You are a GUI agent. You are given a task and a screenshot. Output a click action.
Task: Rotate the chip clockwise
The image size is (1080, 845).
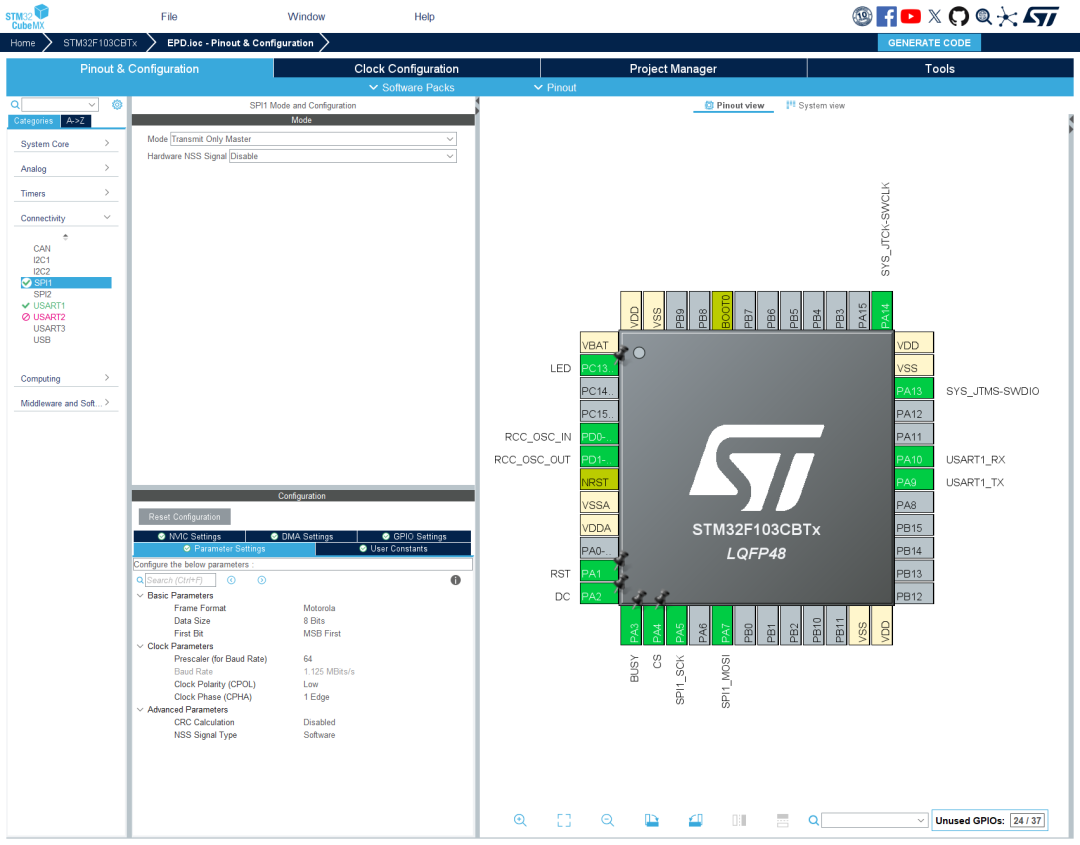(x=652, y=820)
